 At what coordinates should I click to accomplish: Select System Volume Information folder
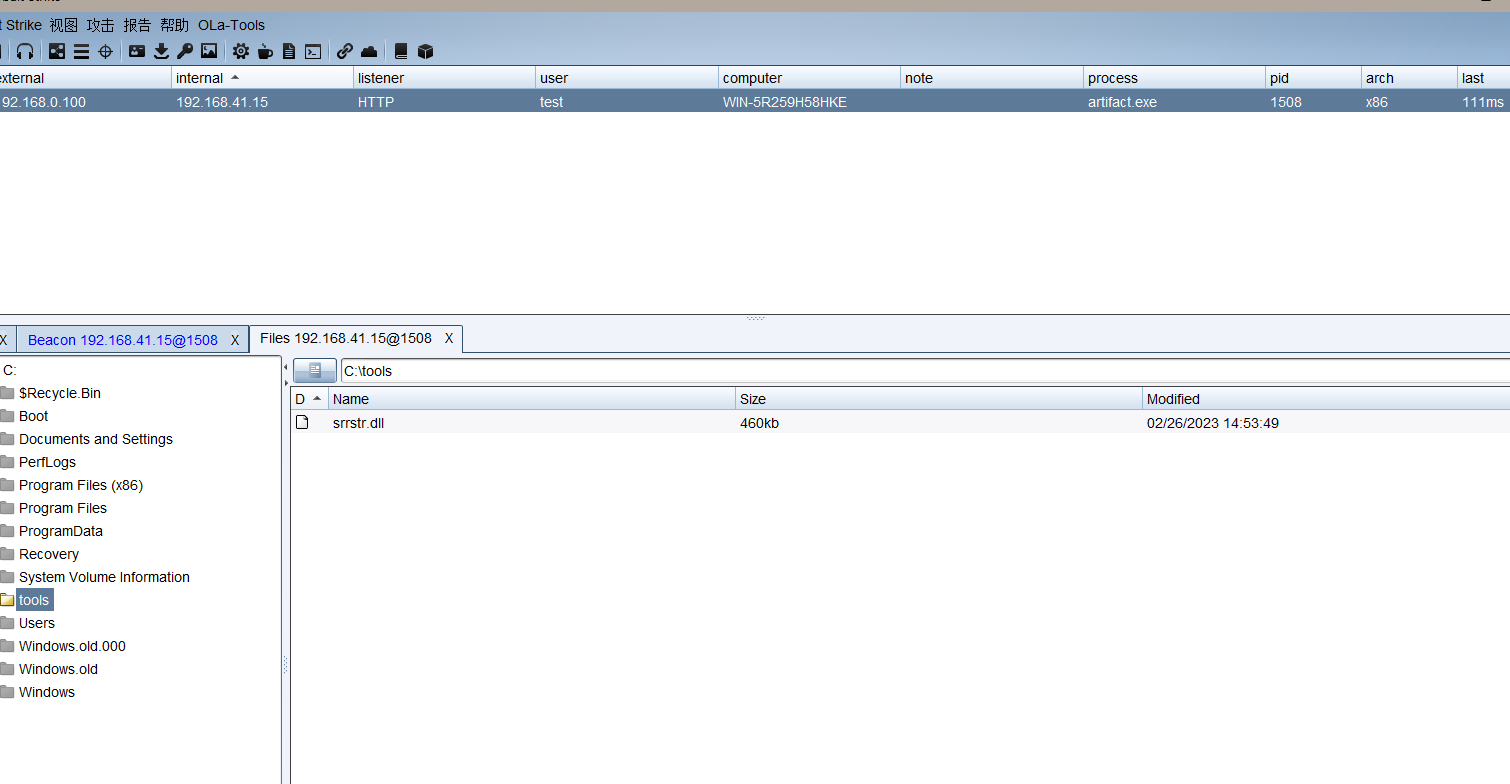[x=104, y=577]
